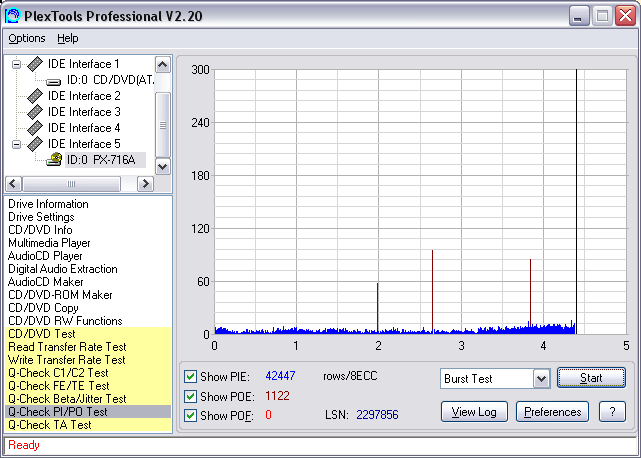Click the LSN value 2297856
Image resolution: width=641 pixels, height=458 pixels.
point(377,415)
